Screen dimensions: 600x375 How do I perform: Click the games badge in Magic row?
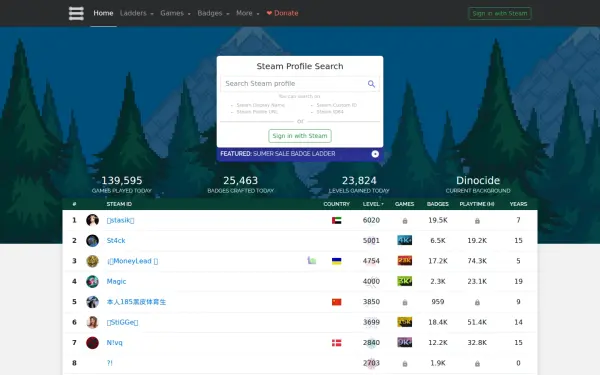click(x=404, y=281)
